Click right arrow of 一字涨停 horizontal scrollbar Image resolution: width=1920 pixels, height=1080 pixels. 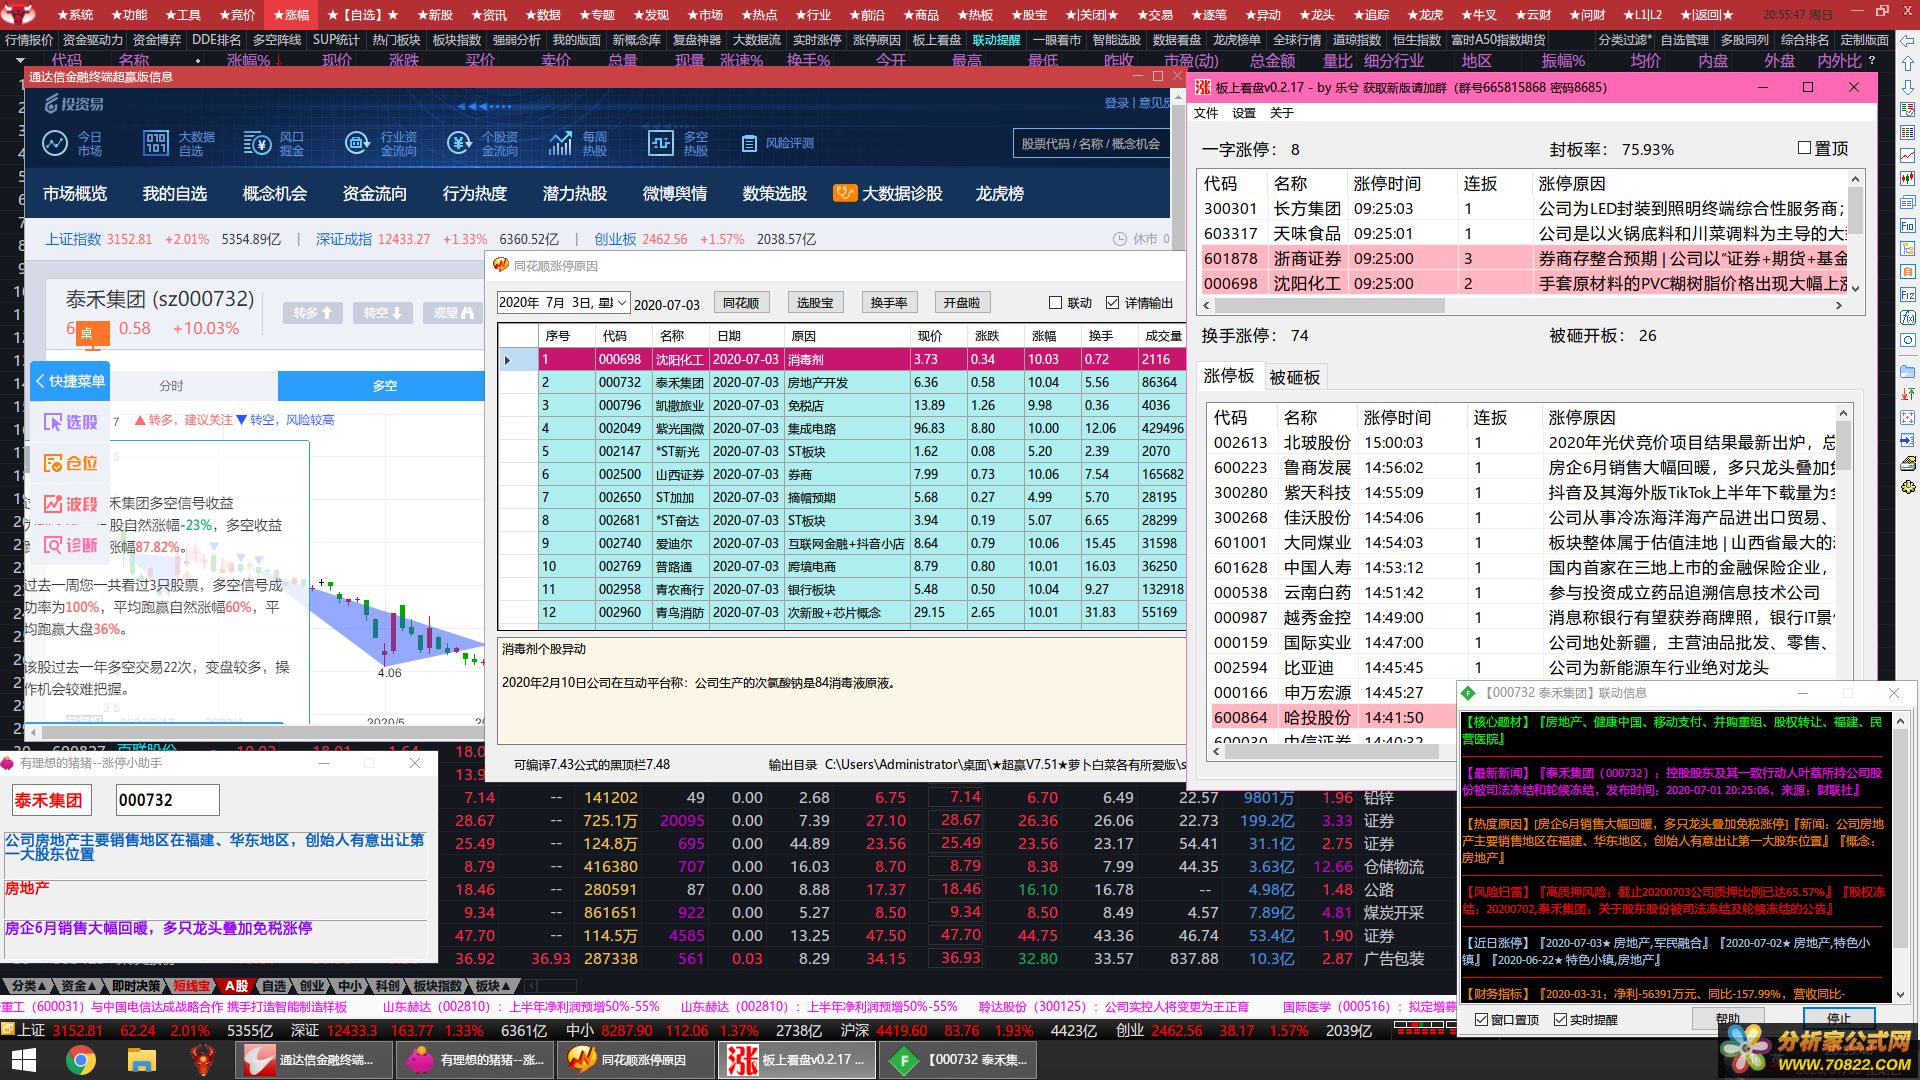click(x=1838, y=305)
